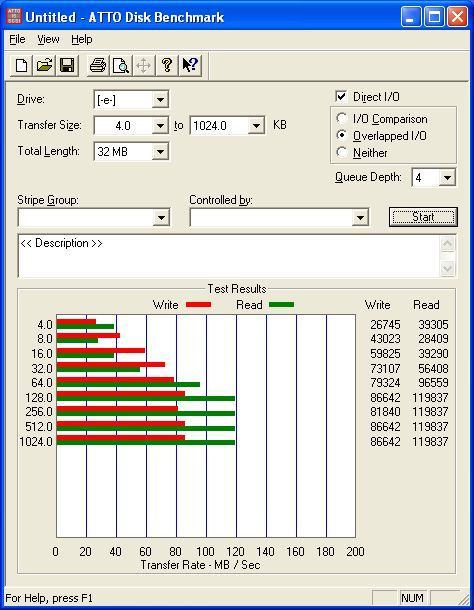Screen dimensions: 474x610
Task: Close the ATTO Disk Benchmark window
Action: pos(457,17)
